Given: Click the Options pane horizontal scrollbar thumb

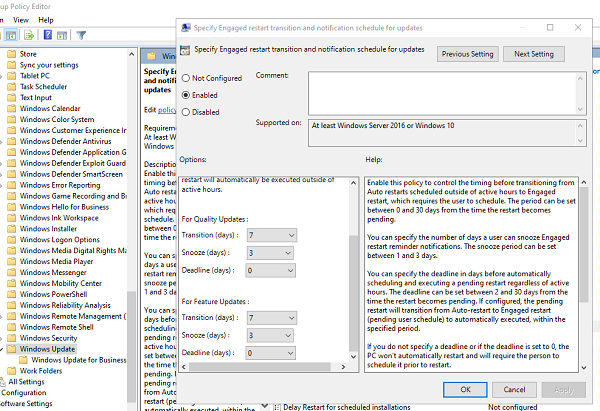Looking at the screenshot, I should coord(260,367).
